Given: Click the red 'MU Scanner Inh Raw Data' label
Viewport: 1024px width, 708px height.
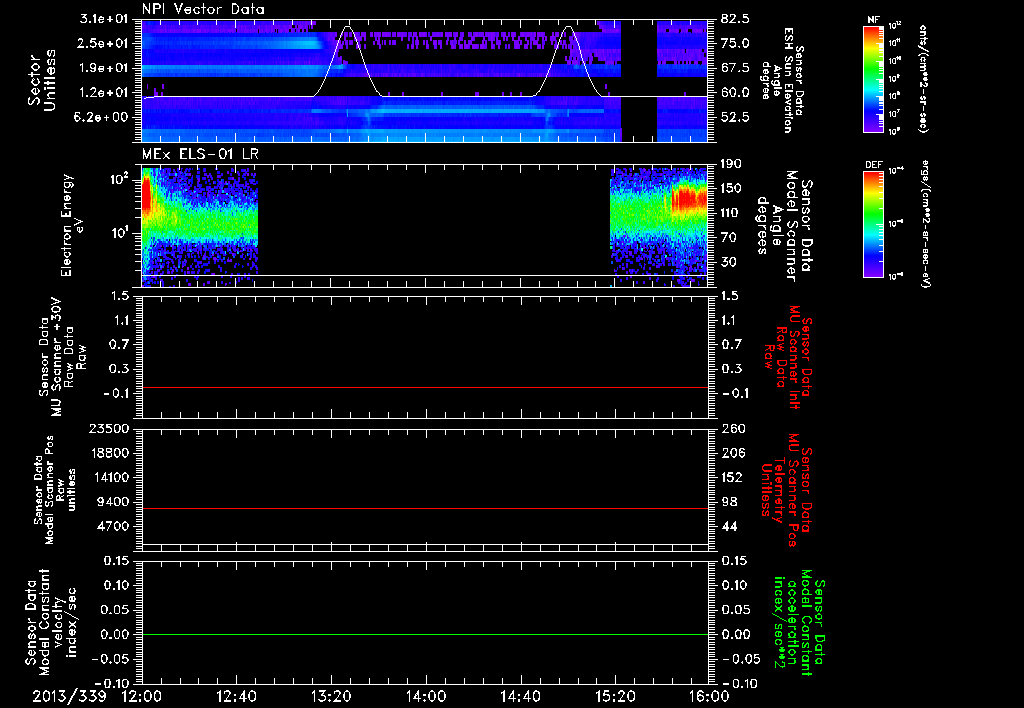Looking at the screenshot, I should tap(788, 357).
